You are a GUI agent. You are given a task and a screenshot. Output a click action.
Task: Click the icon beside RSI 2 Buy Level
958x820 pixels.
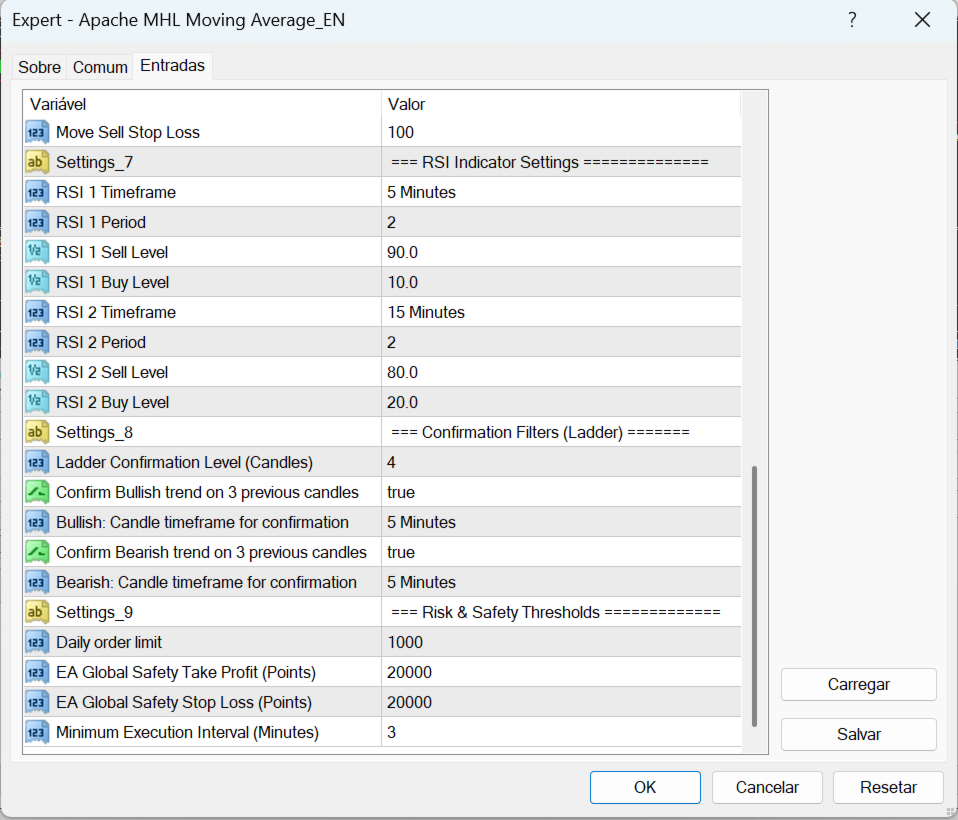pos(37,402)
